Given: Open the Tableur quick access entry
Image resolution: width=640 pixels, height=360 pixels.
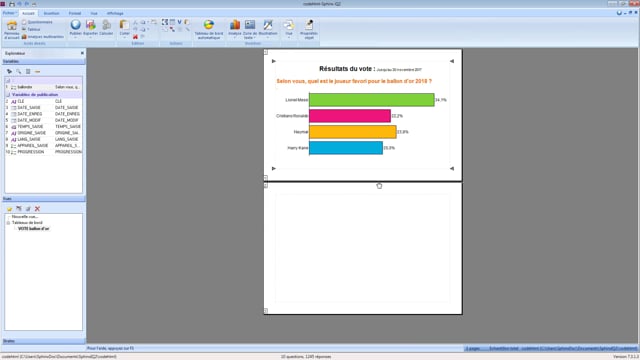Looking at the screenshot, I should pos(31,29).
